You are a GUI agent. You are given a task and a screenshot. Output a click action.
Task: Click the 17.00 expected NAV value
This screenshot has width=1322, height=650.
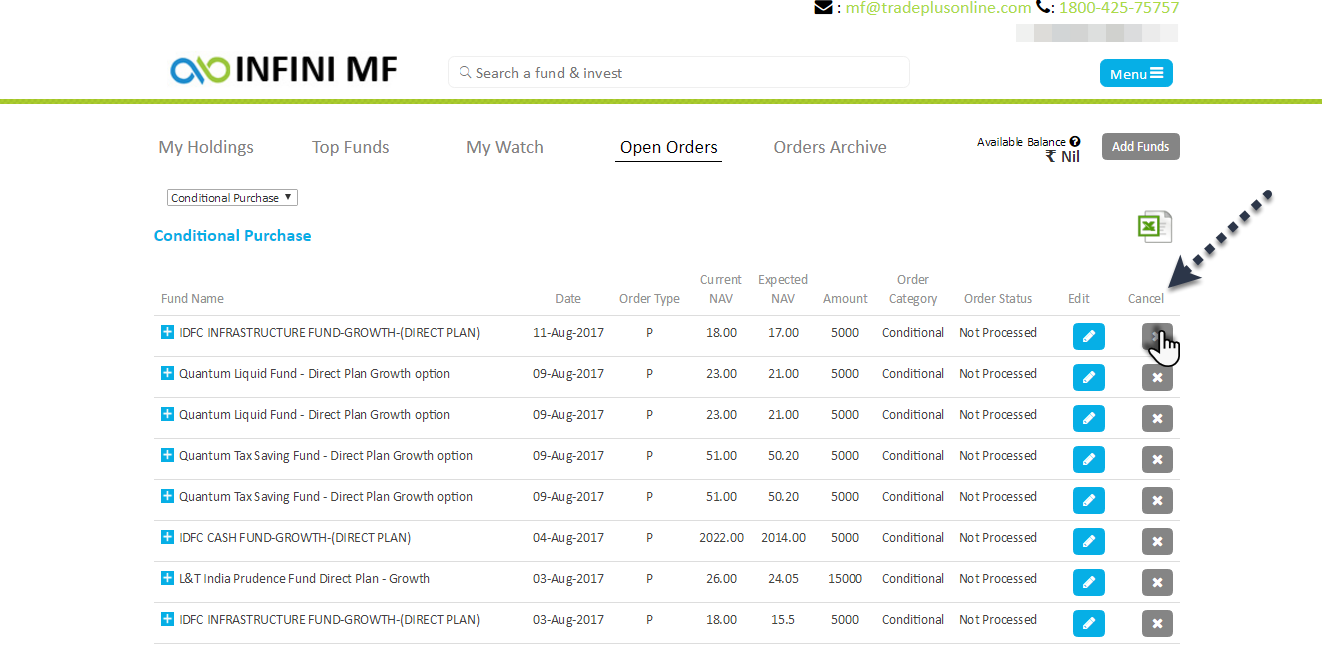[783, 333]
